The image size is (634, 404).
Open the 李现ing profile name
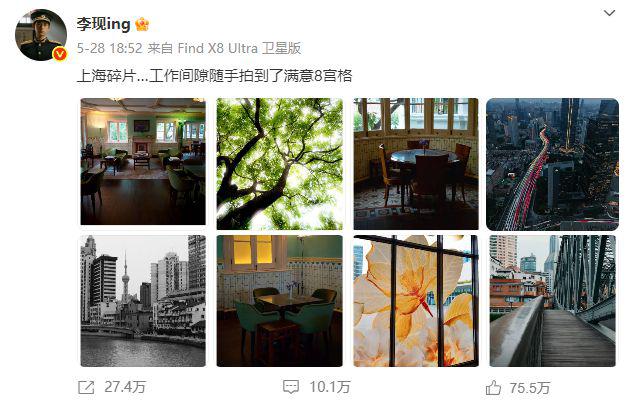104,24
